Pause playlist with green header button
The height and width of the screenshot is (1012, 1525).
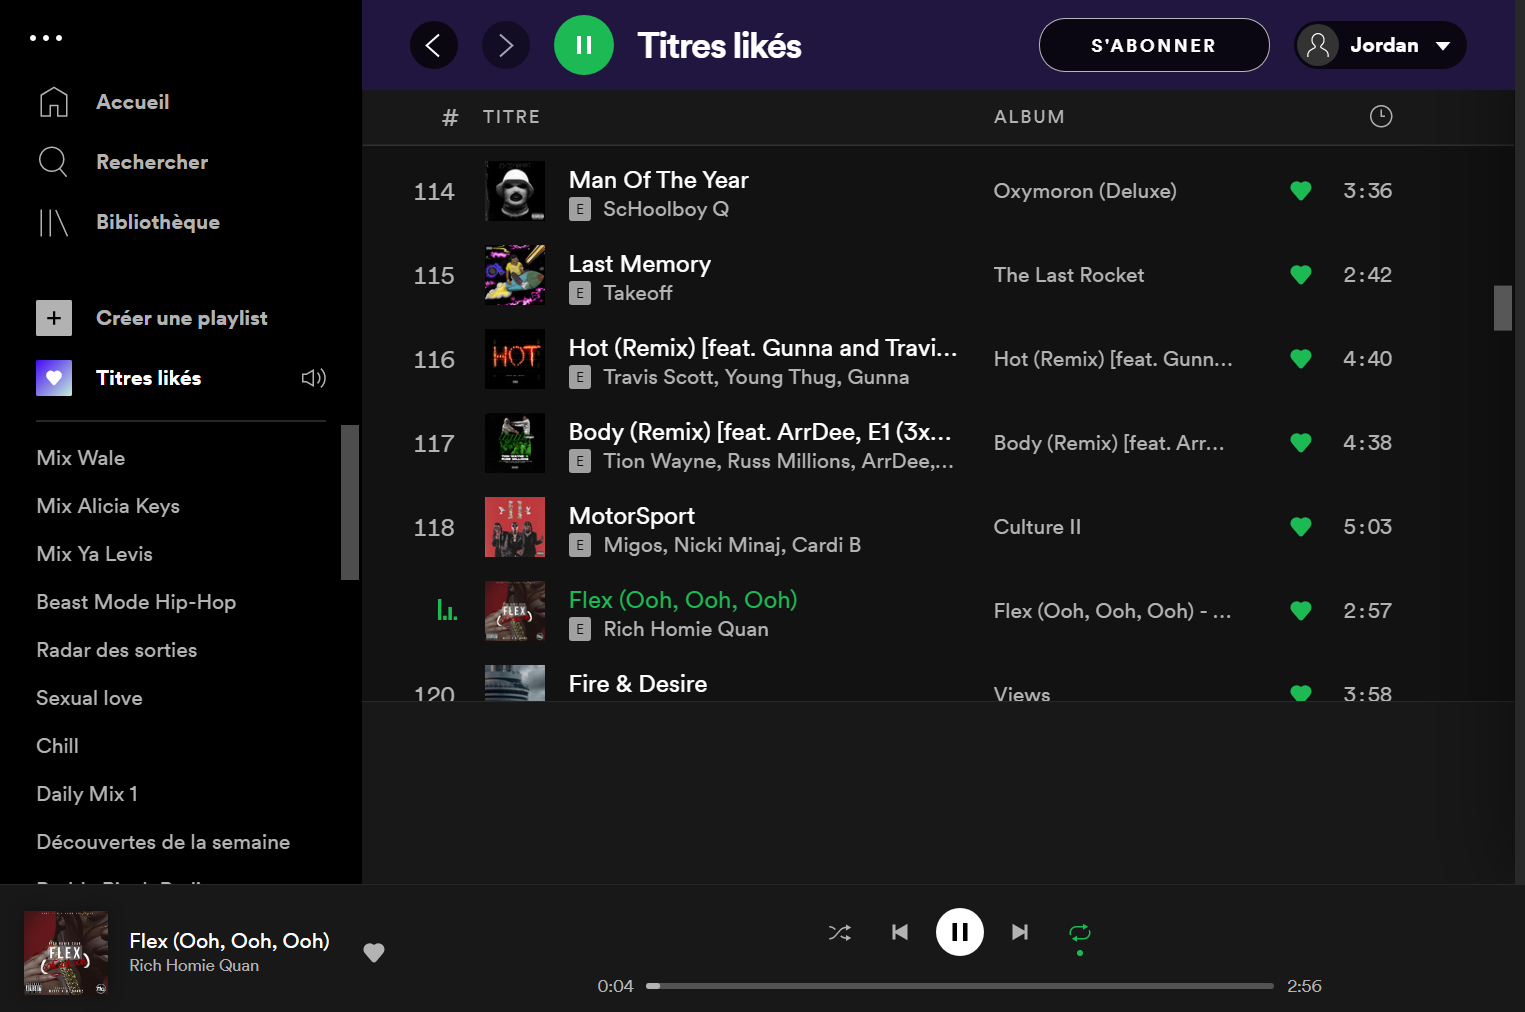[x=584, y=45]
